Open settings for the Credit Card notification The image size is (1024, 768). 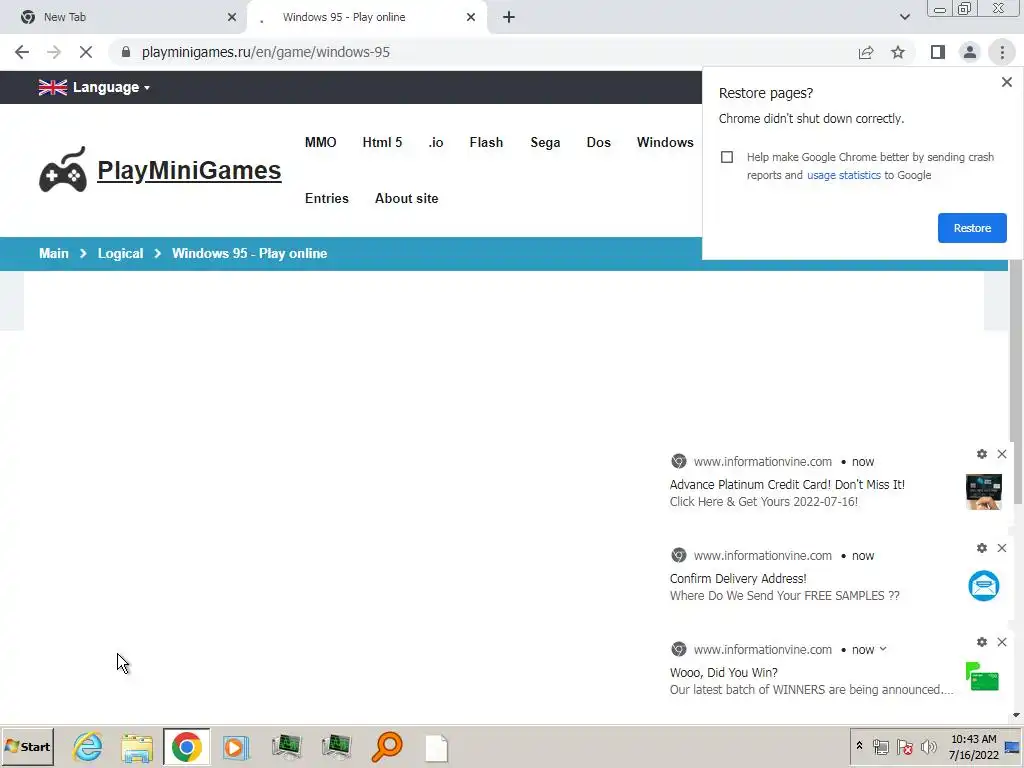tap(982, 454)
